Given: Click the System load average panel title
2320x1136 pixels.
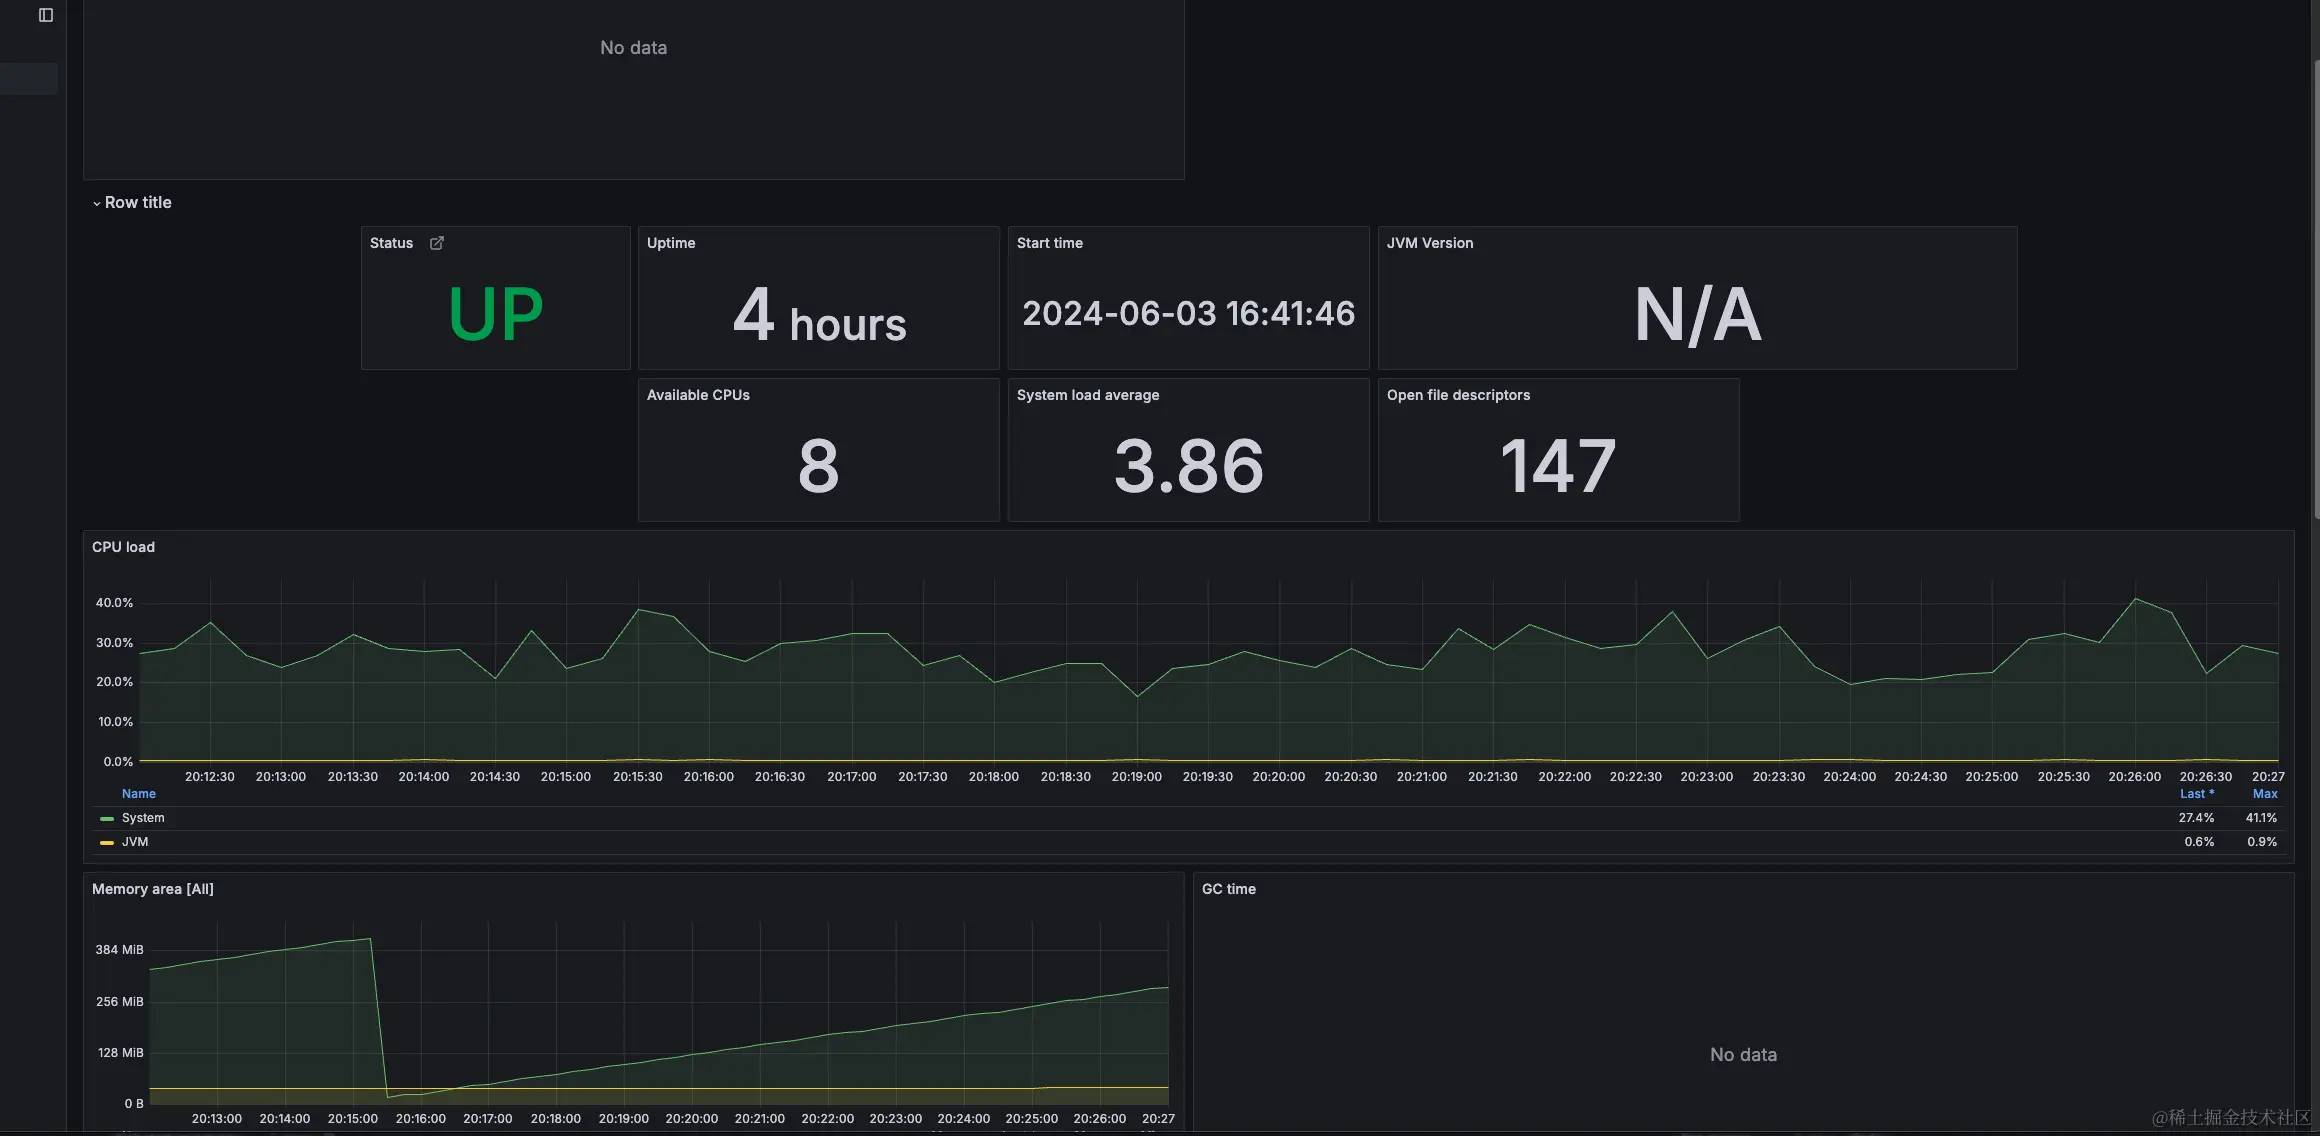Looking at the screenshot, I should point(1087,395).
